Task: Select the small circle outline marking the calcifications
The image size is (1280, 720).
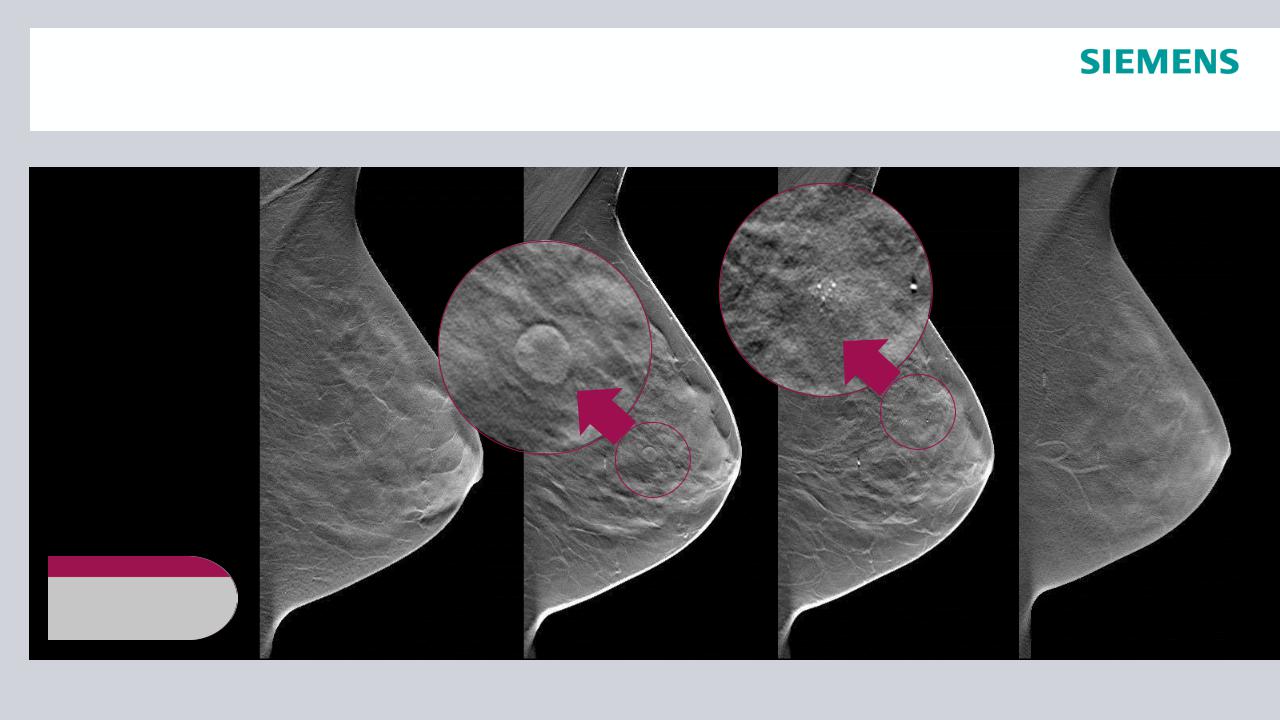Action: point(918,411)
